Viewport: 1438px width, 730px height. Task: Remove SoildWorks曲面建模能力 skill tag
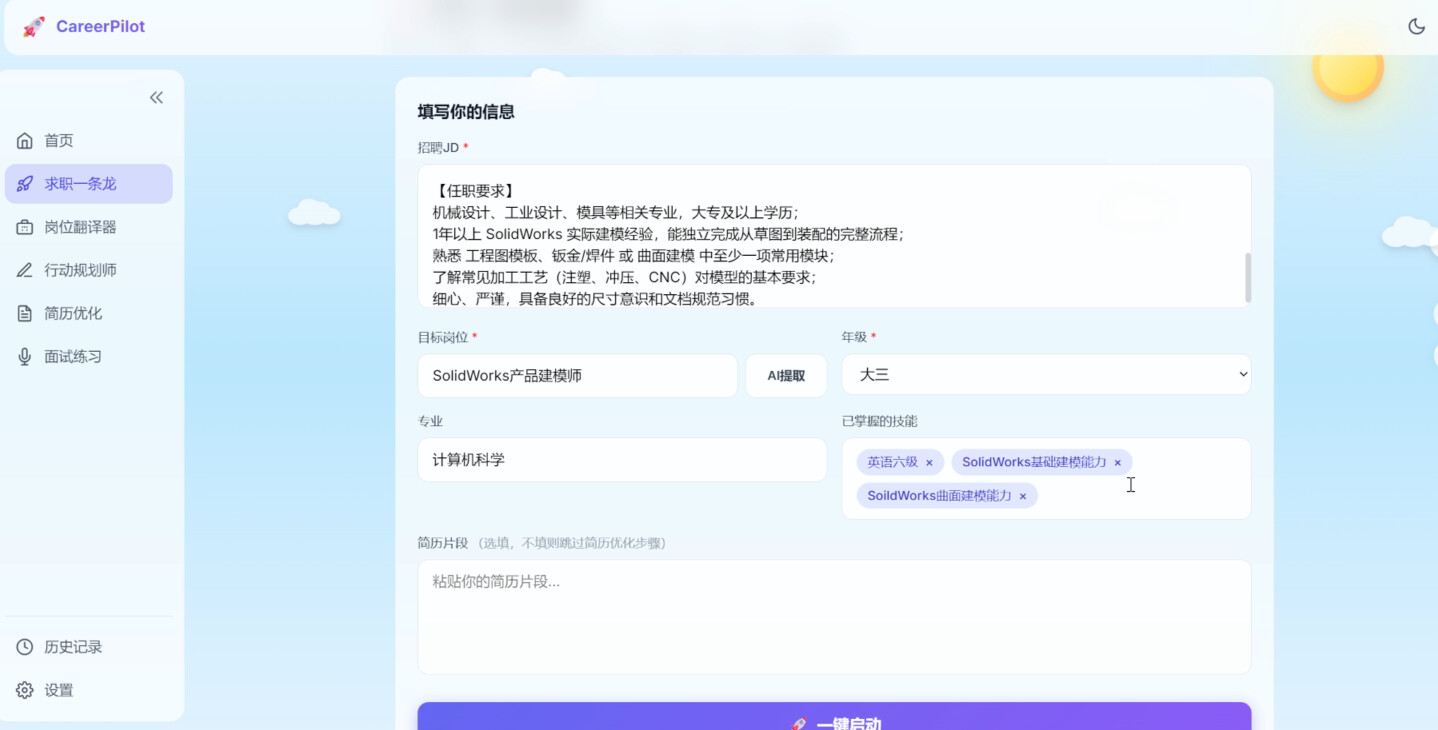(1023, 496)
